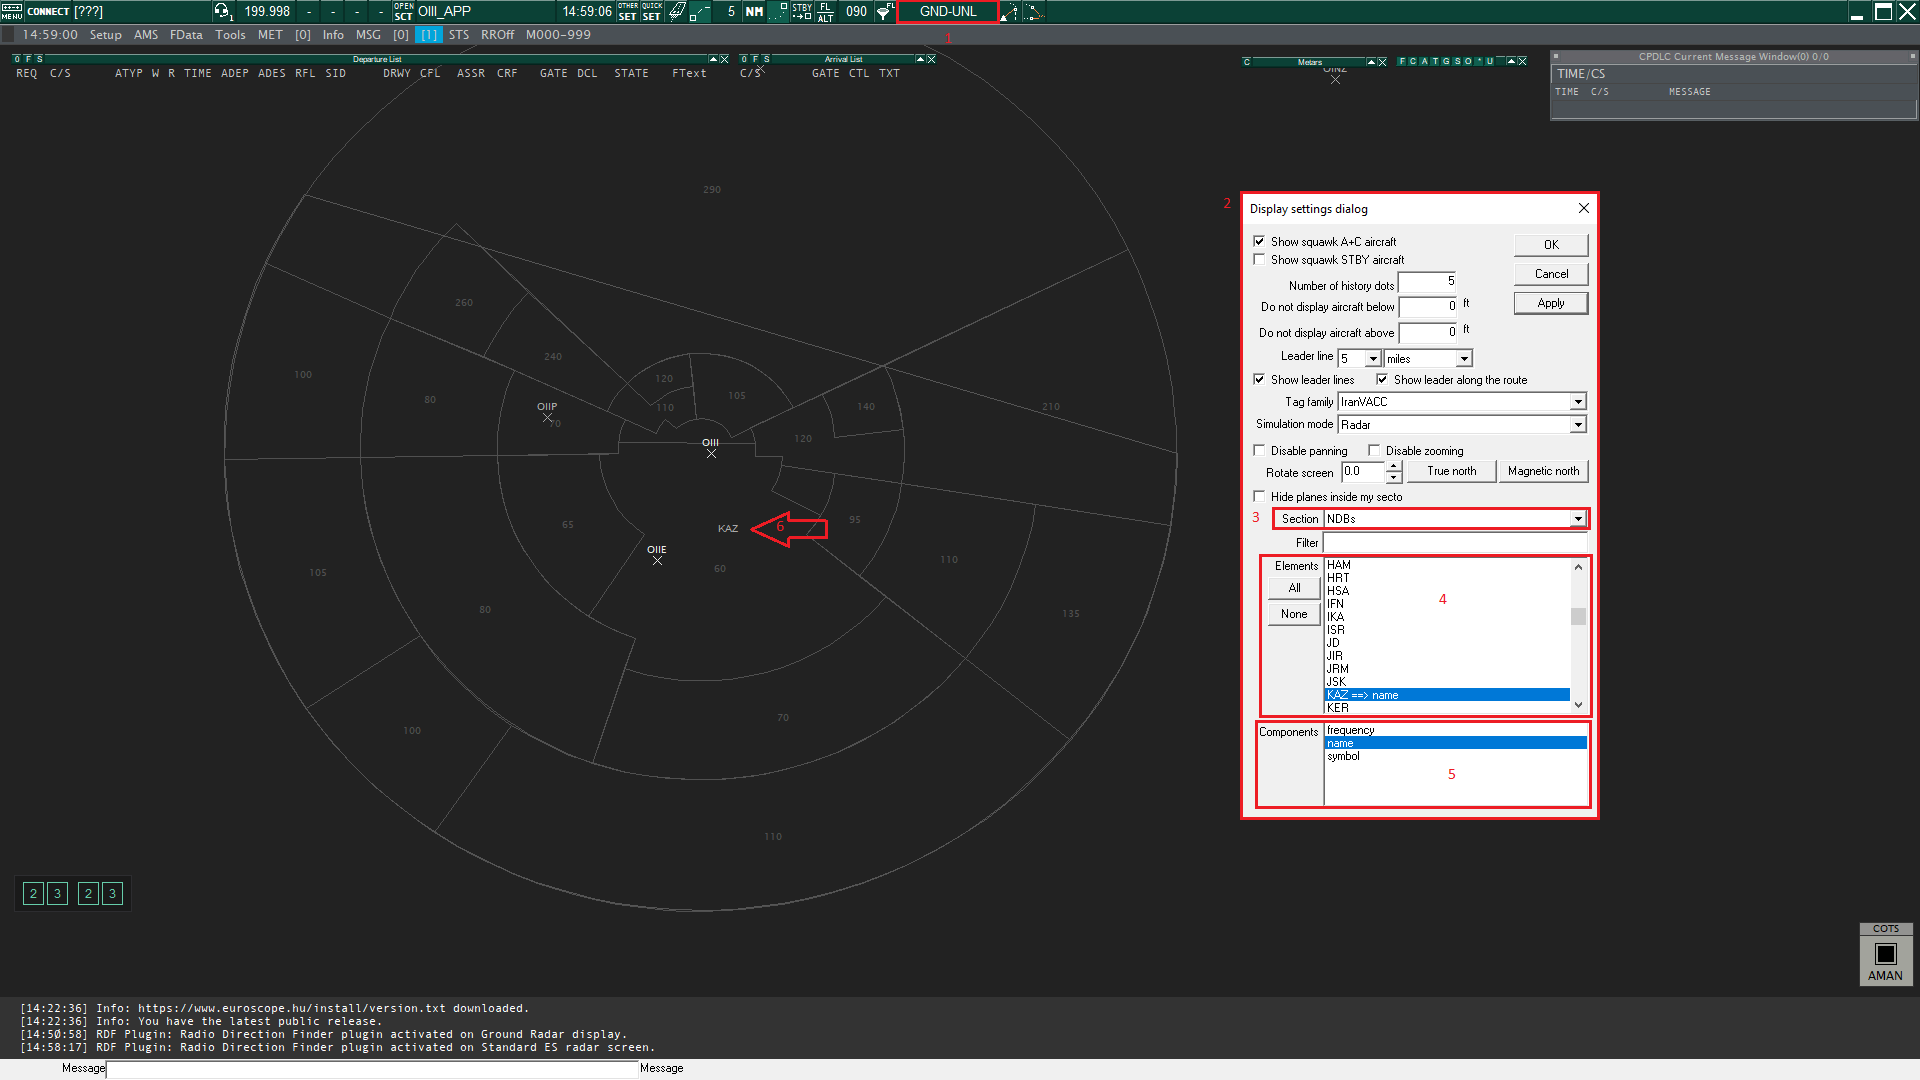This screenshot has width=1920, height=1080.
Task: Select the JSK element in list
Action: pyautogui.click(x=1447, y=682)
